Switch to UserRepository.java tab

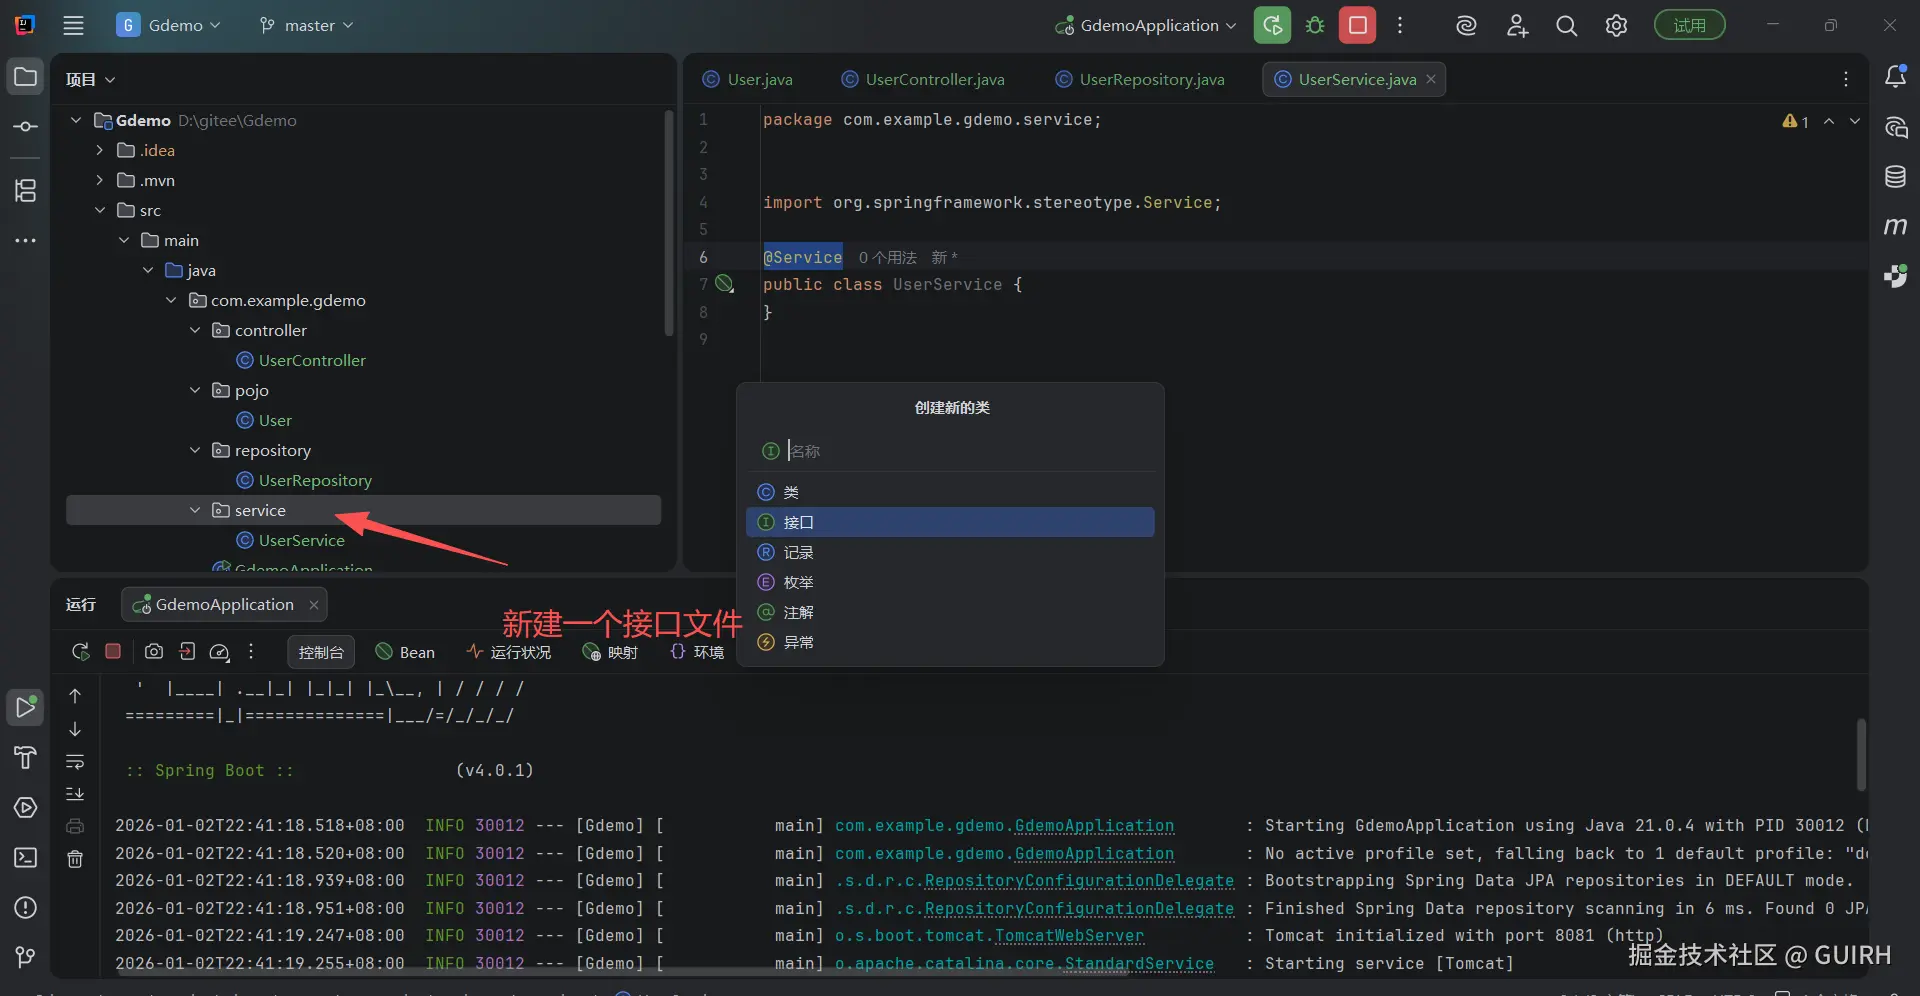point(1140,79)
